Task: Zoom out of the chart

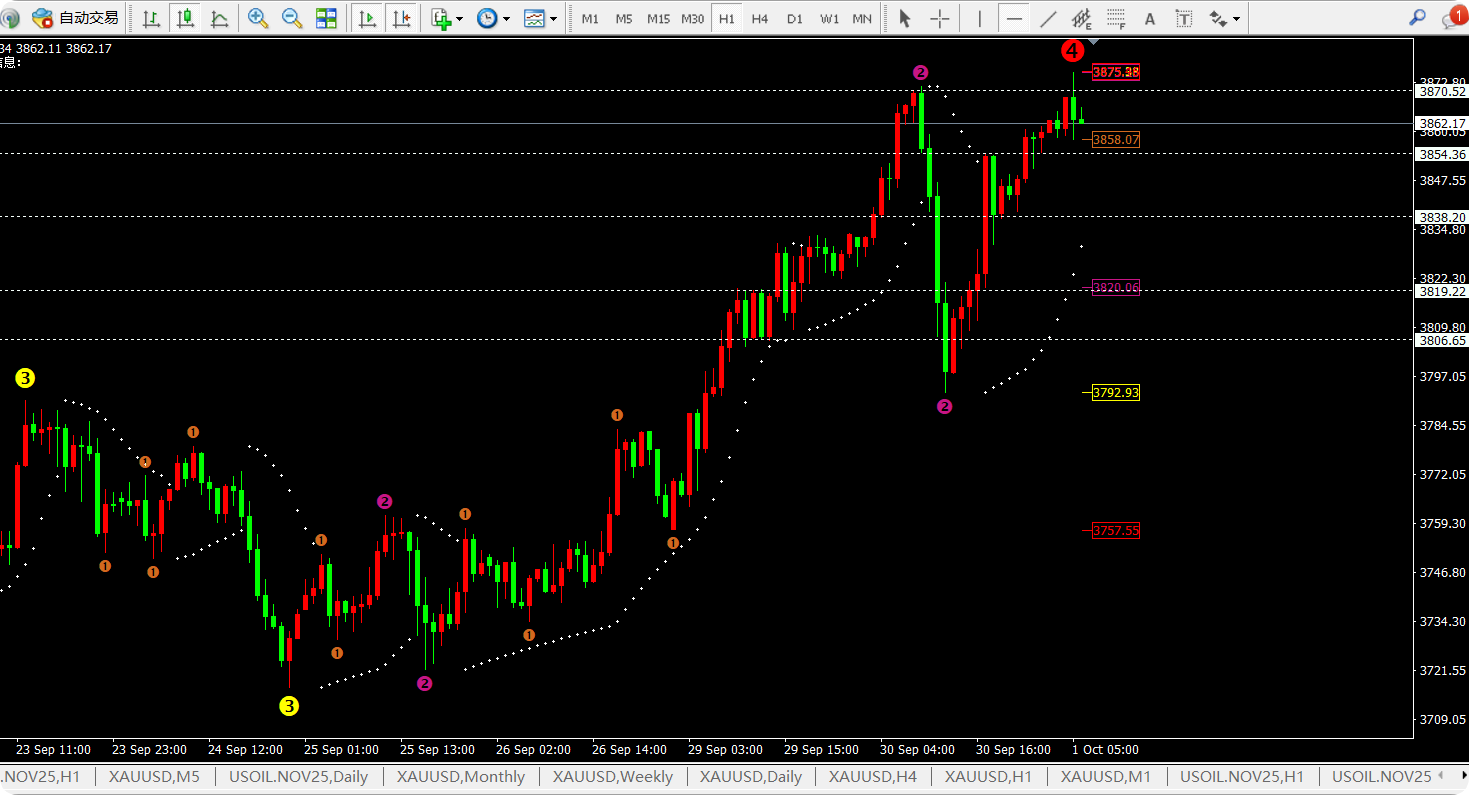Action: tap(292, 18)
